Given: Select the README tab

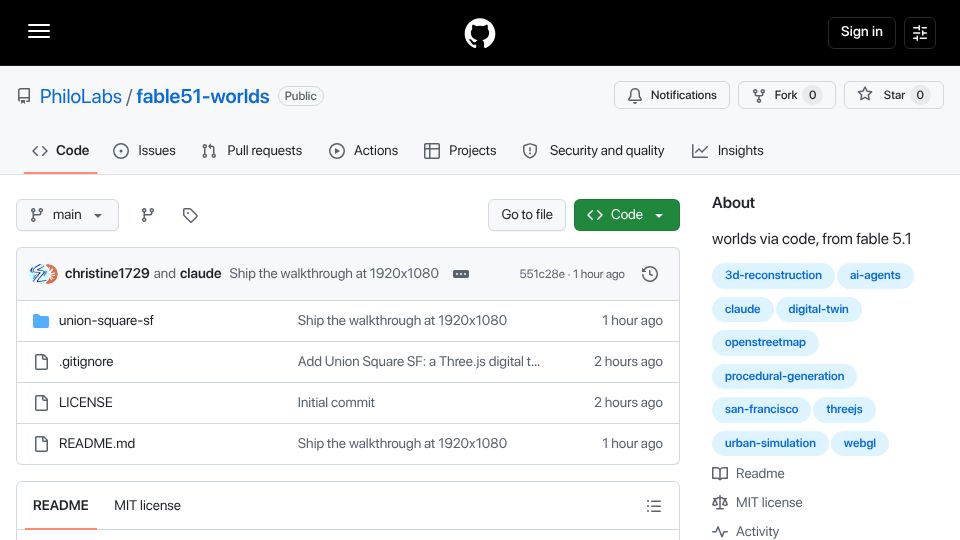Looking at the screenshot, I should click(61, 506).
